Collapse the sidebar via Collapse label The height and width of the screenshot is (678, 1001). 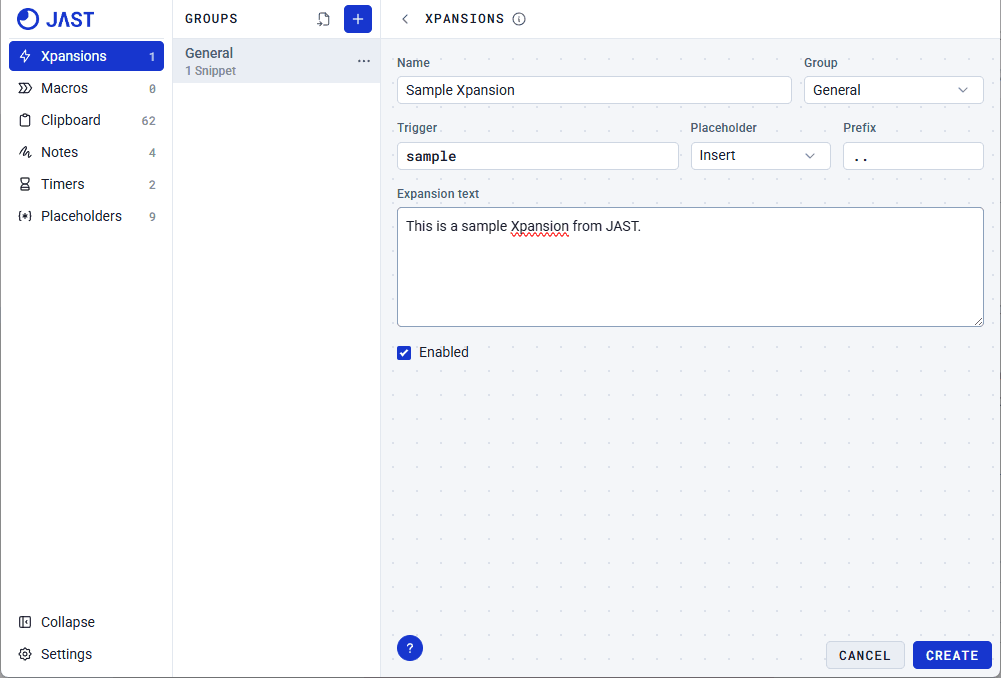pyautogui.click(x=68, y=622)
